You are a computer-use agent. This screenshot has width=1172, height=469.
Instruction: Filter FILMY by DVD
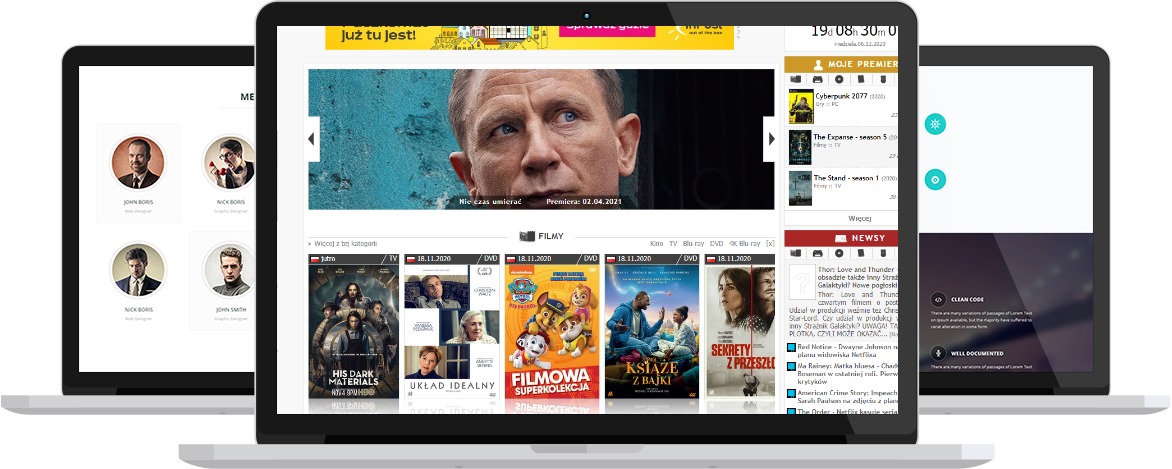coord(716,244)
